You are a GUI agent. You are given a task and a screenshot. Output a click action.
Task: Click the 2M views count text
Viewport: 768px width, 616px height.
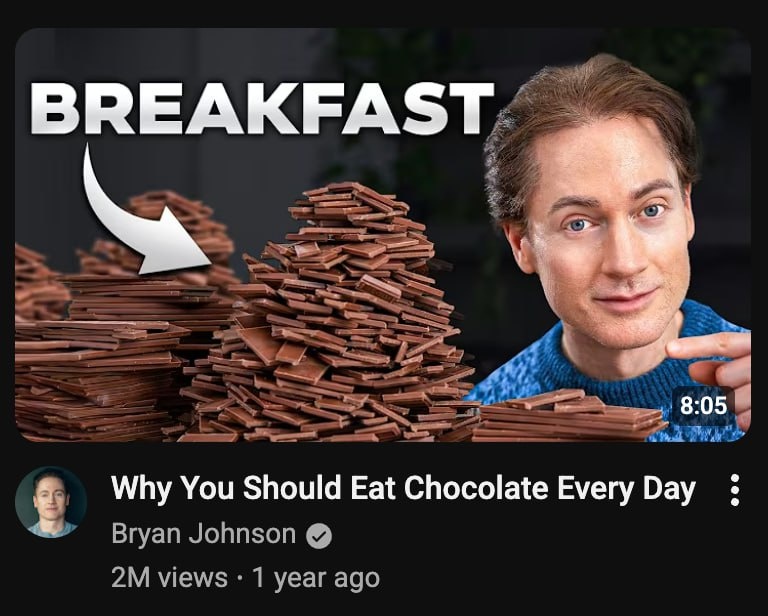(x=169, y=578)
